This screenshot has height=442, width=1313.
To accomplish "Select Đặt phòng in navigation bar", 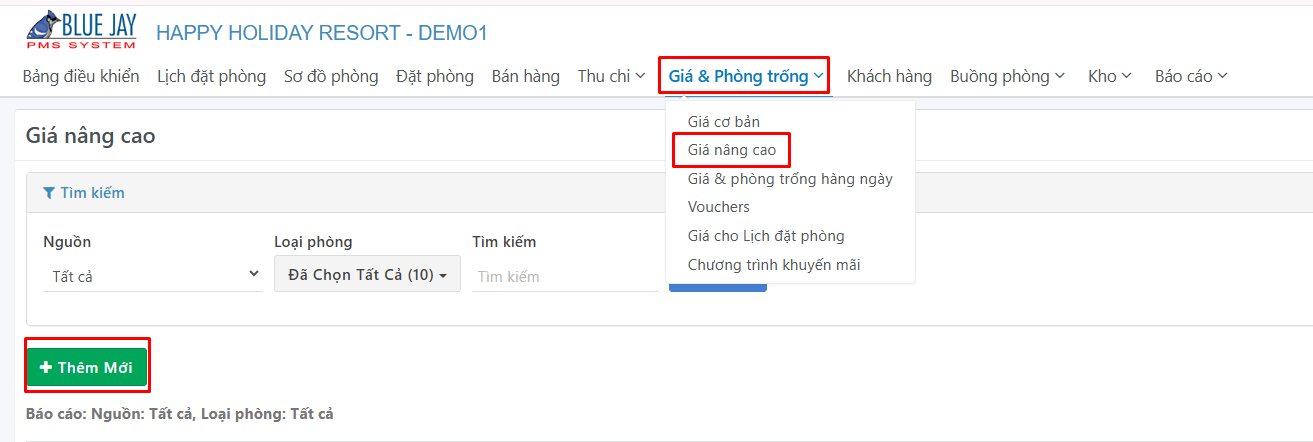I will tap(435, 76).
